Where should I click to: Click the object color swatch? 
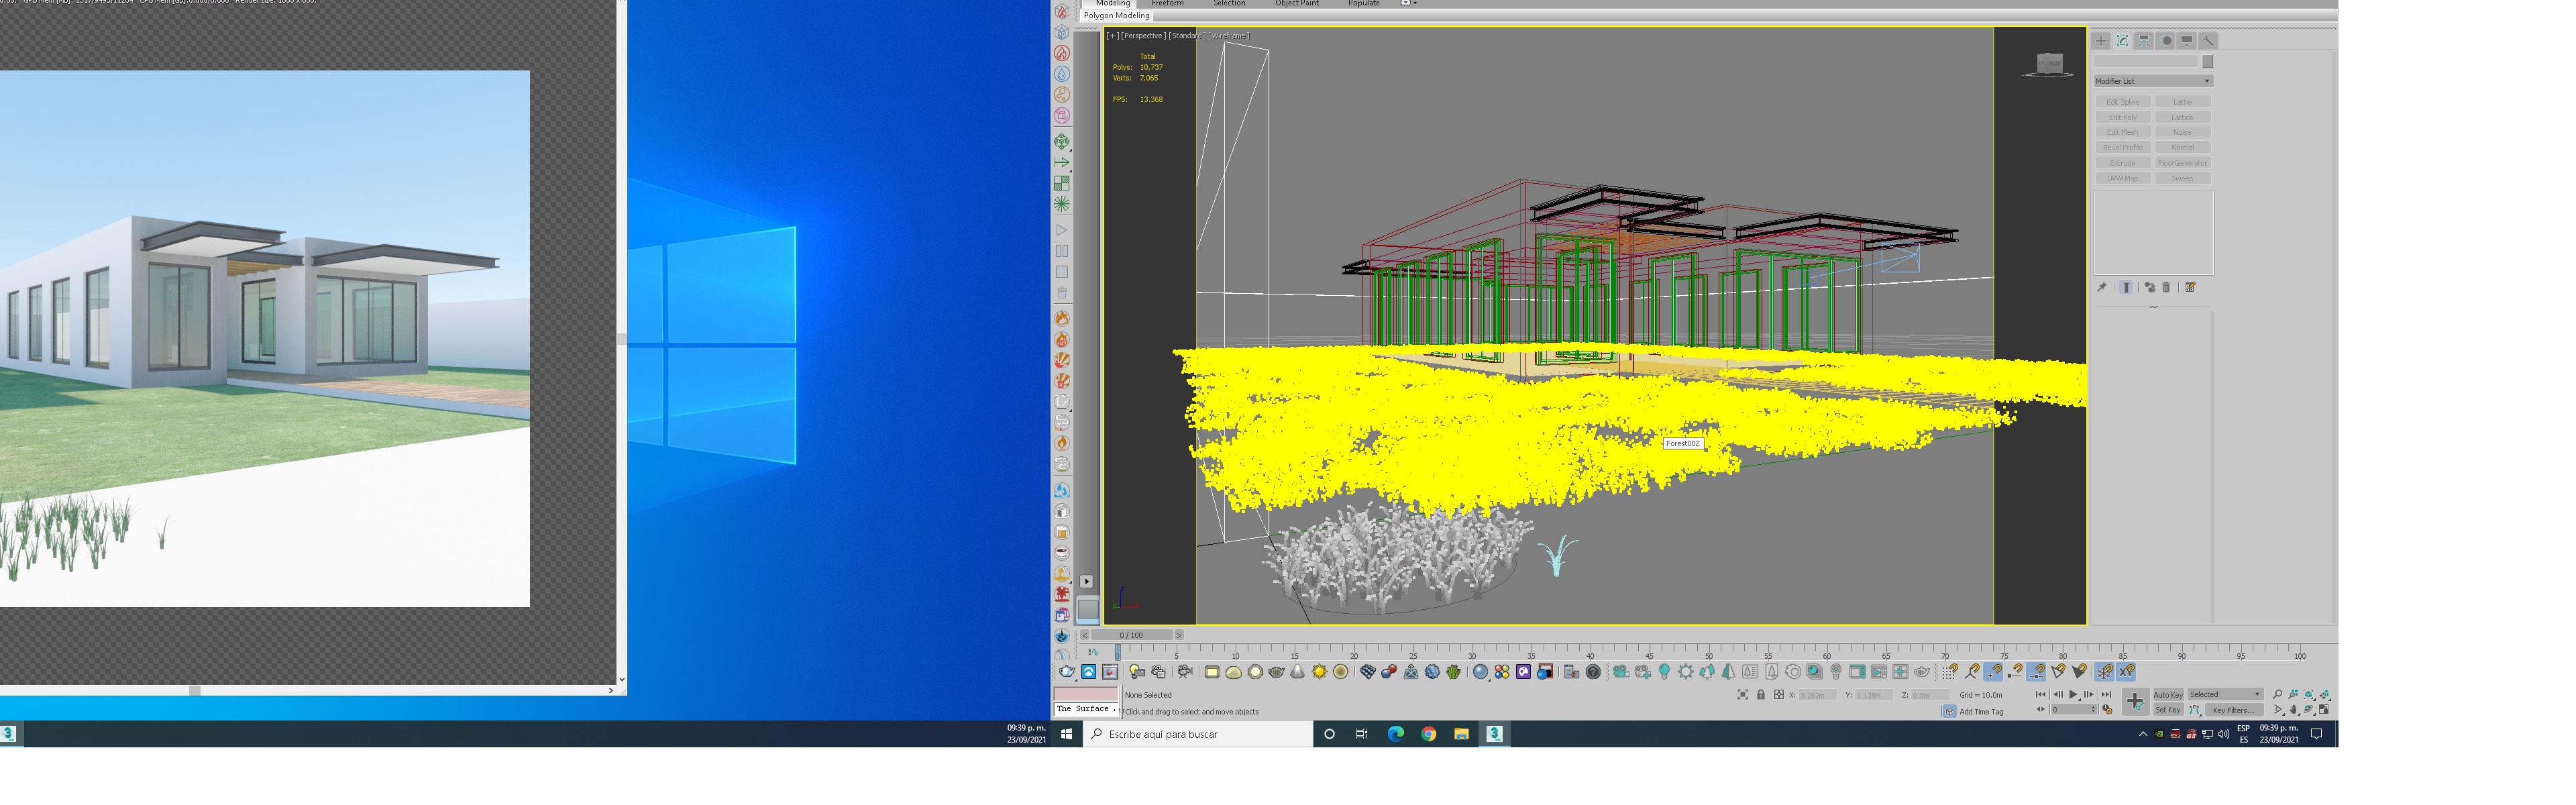[2207, 61]
